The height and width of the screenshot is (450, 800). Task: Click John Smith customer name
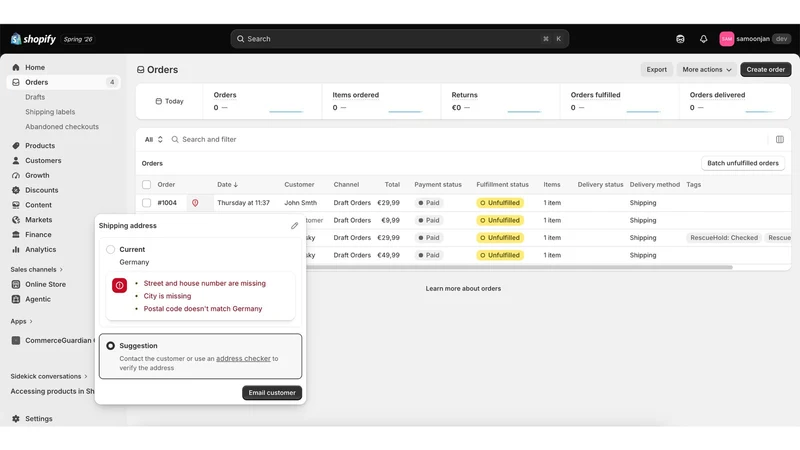[301, 203]
